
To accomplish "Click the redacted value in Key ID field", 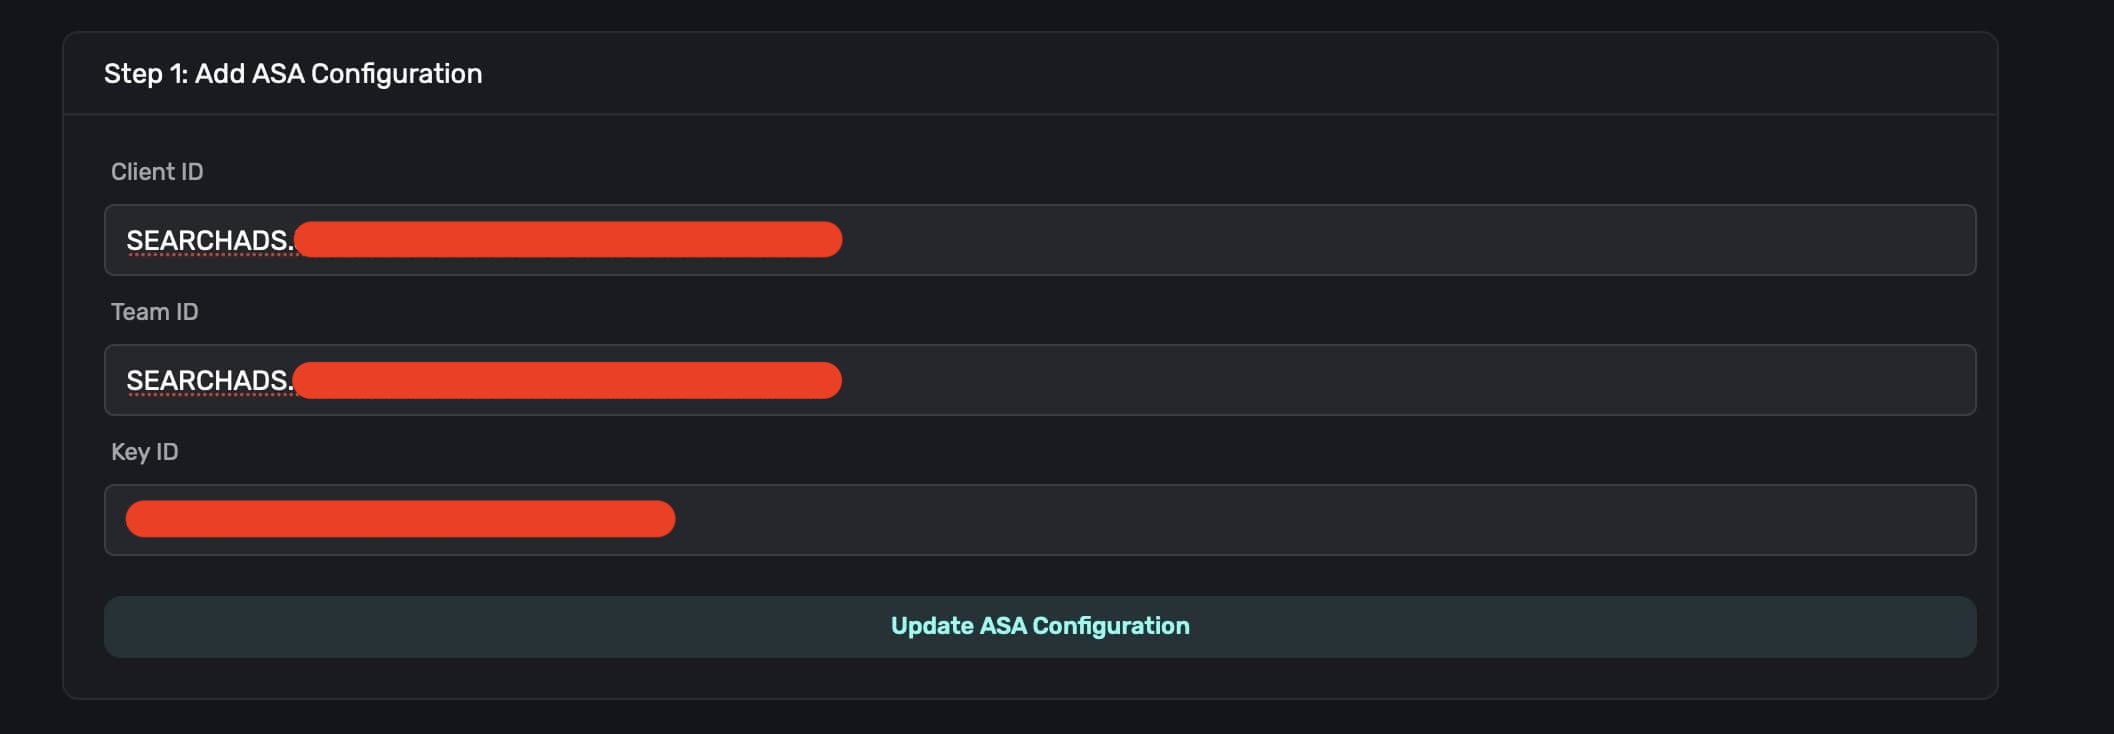I will click(x=400, y=519).
